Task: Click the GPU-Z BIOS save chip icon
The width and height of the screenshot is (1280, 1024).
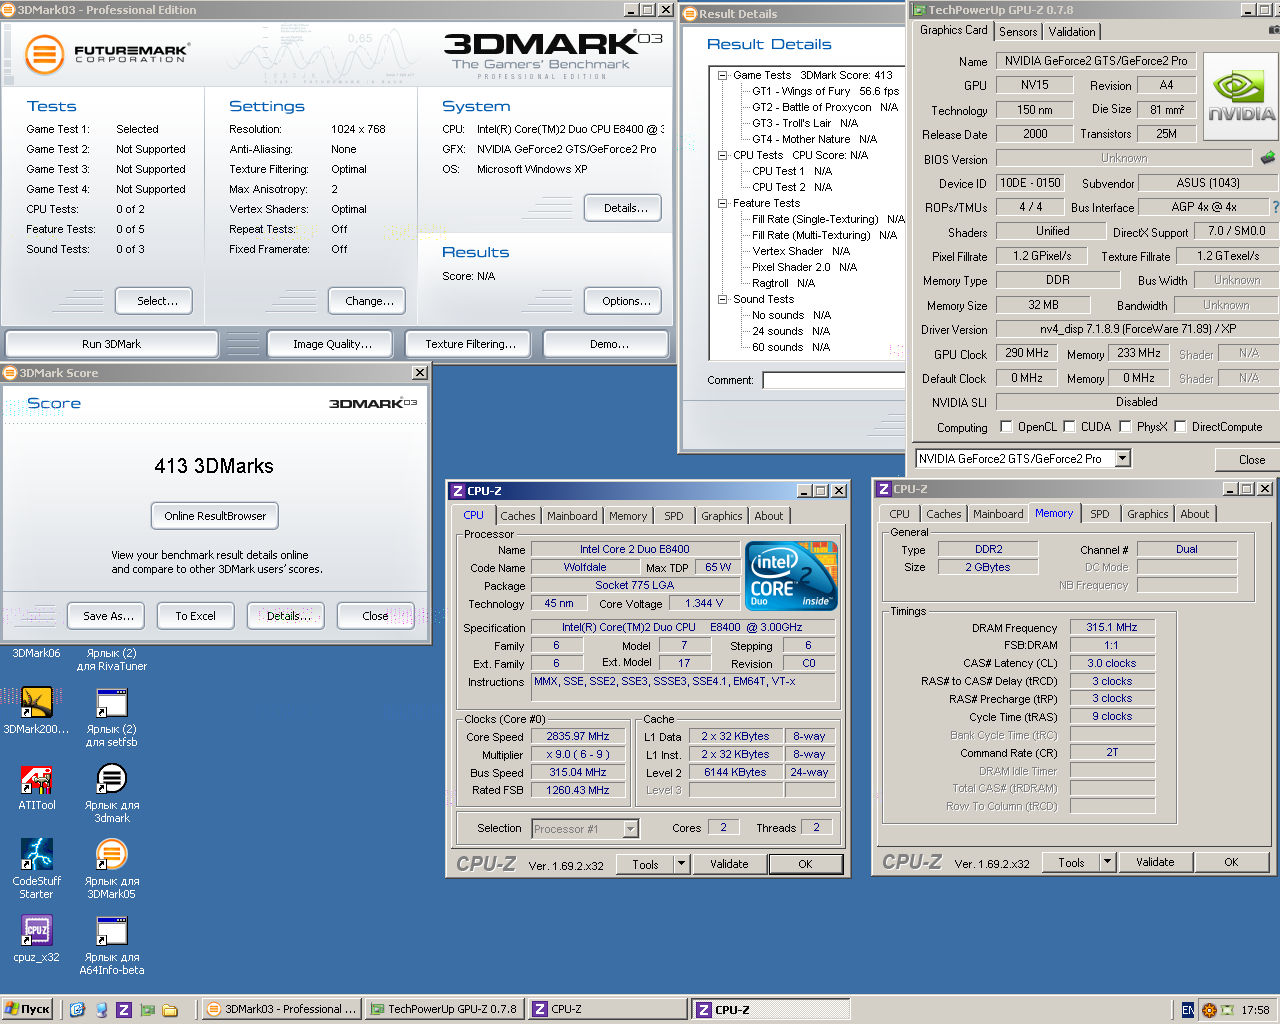Action: point(1267,158)
